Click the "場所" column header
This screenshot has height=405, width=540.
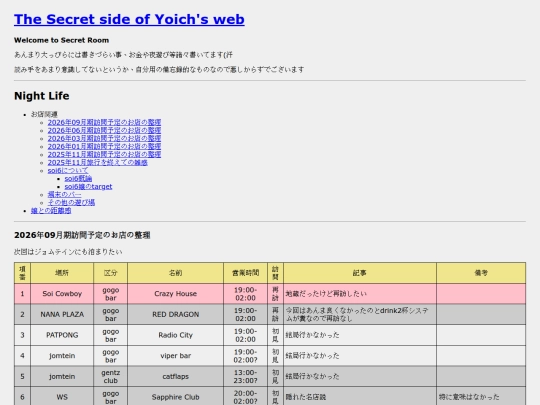coord(62,273)
